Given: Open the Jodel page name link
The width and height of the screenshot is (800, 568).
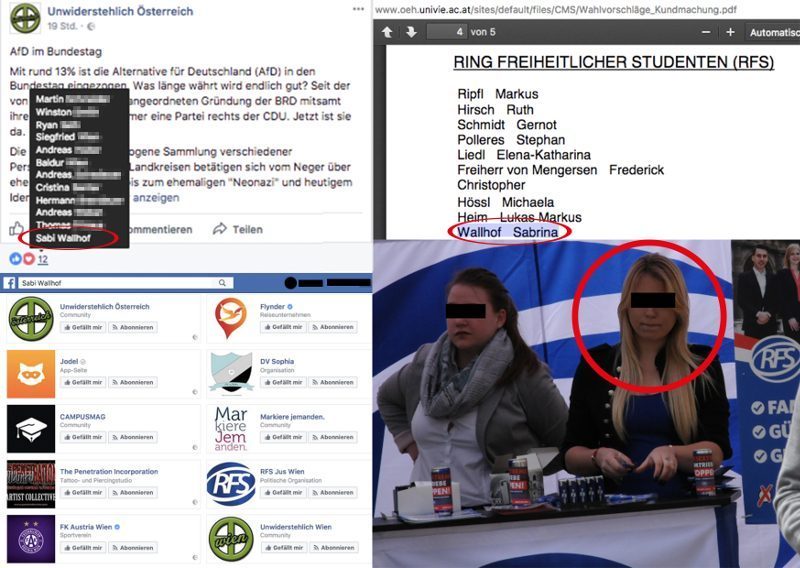Looking at the screenshot, I should 69,361.
